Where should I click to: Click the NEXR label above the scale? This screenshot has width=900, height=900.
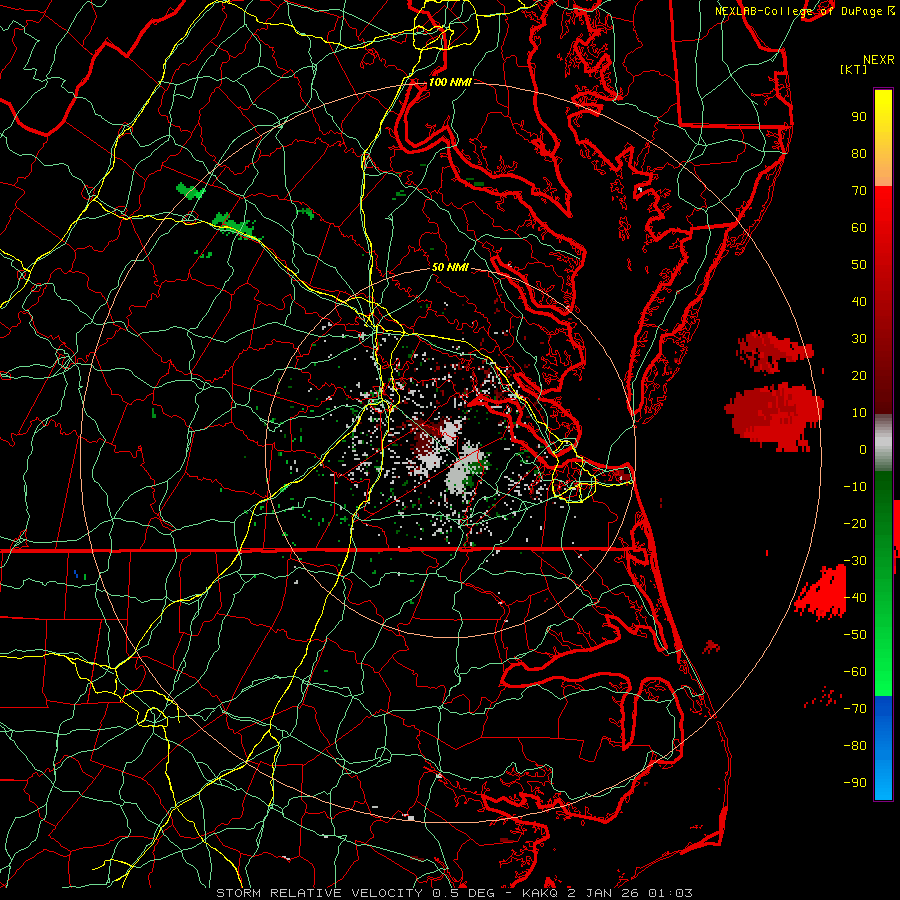tap(879, 60)
